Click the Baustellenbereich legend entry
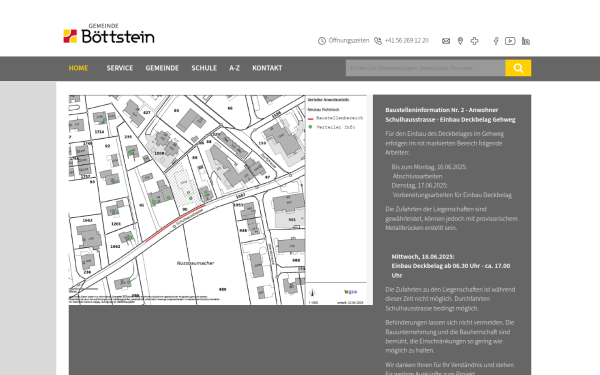This screenshot has width=600, height=375. (336, 118)
